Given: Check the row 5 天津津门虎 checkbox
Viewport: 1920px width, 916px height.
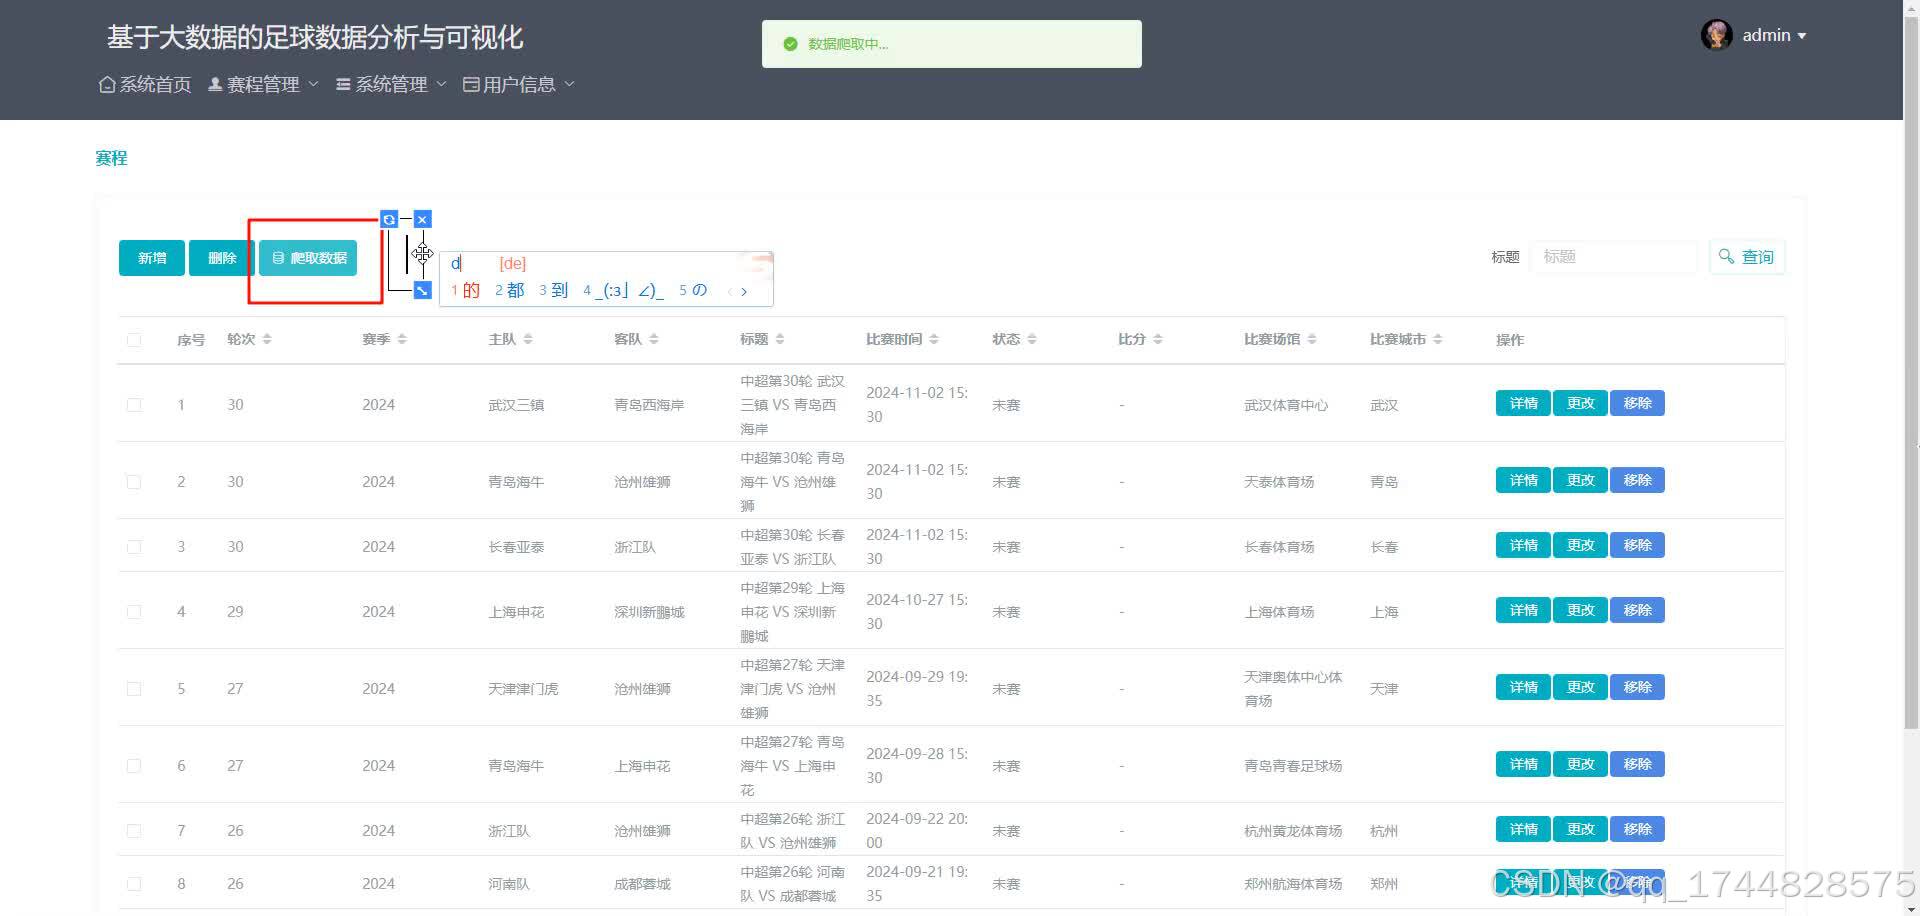Looking at the screenshot, I should click(x=134, y=689).
